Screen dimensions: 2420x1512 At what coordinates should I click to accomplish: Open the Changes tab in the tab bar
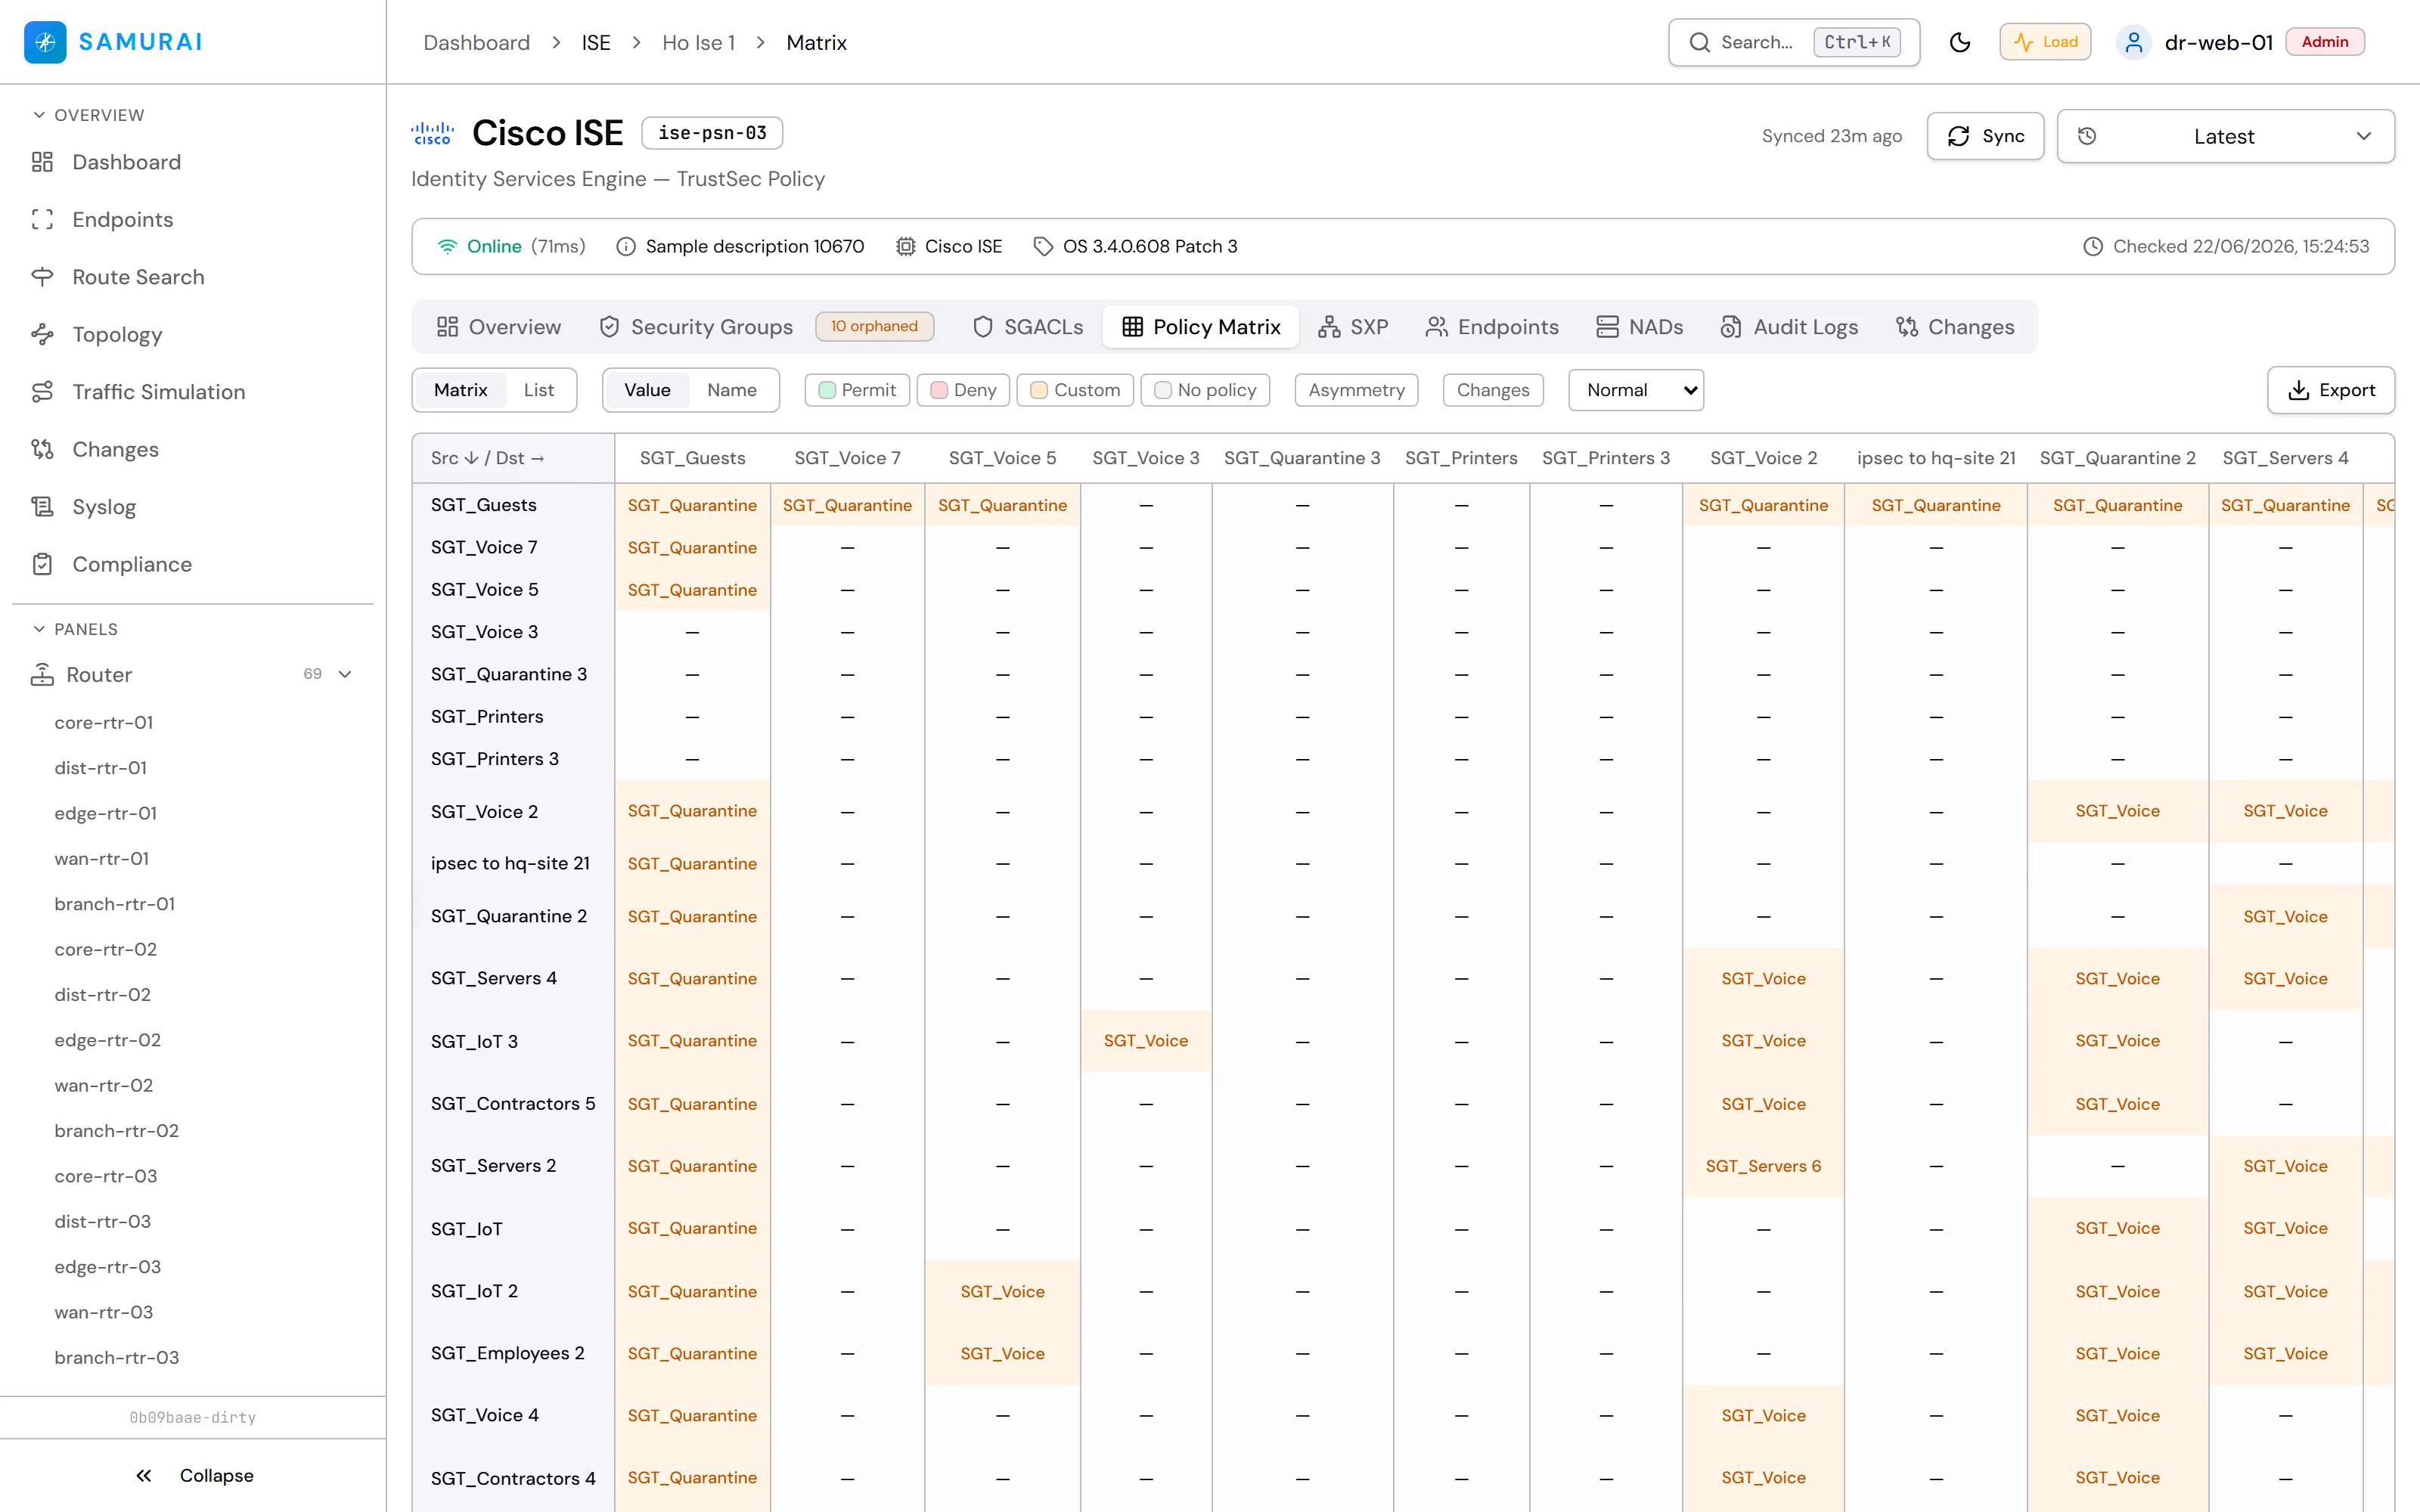coord(1955,327)
